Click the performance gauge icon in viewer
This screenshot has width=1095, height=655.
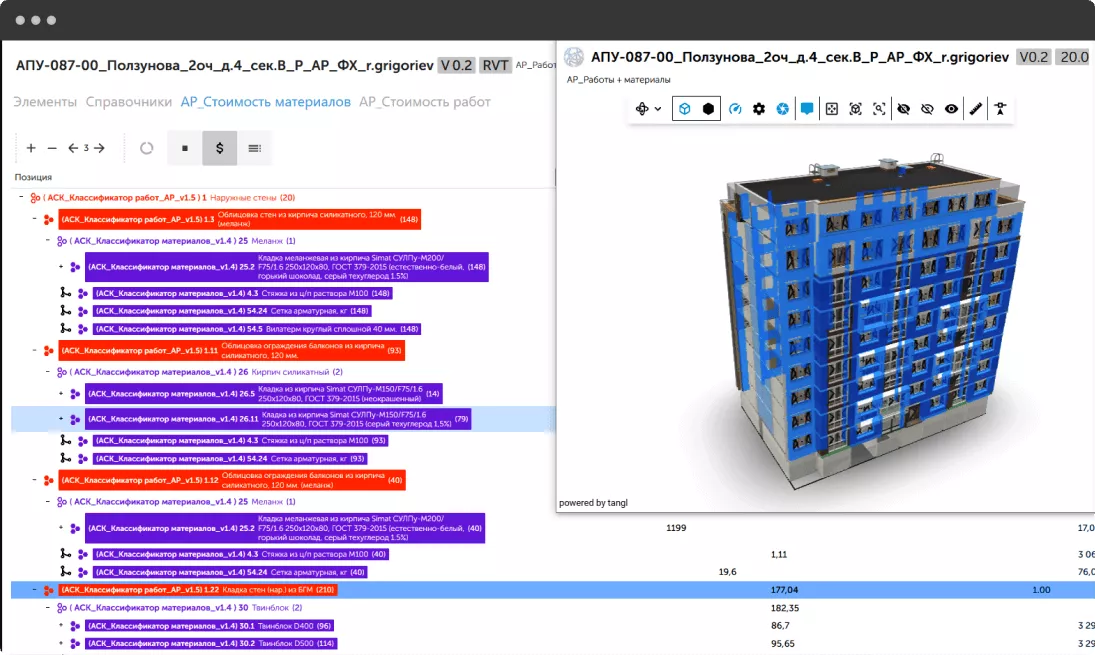click(x=735, y=109)
